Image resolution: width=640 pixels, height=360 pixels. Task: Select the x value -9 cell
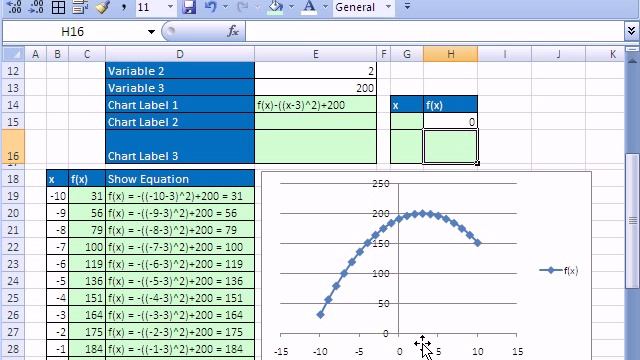coord(57,213)
